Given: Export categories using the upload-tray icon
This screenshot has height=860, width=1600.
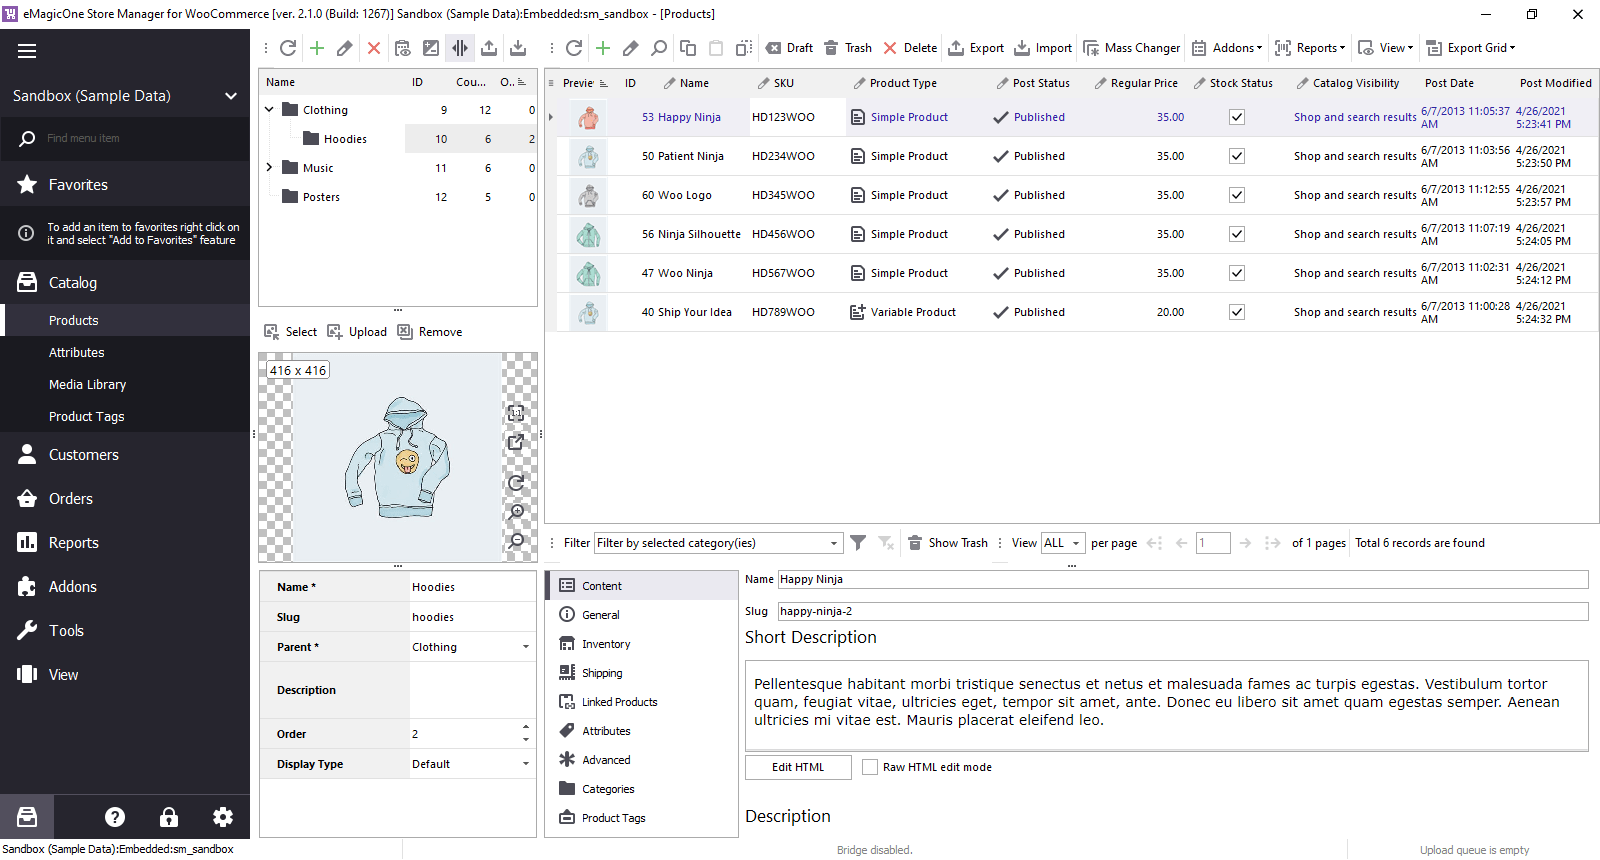Looking at the screenshot, I should [489, 48].
